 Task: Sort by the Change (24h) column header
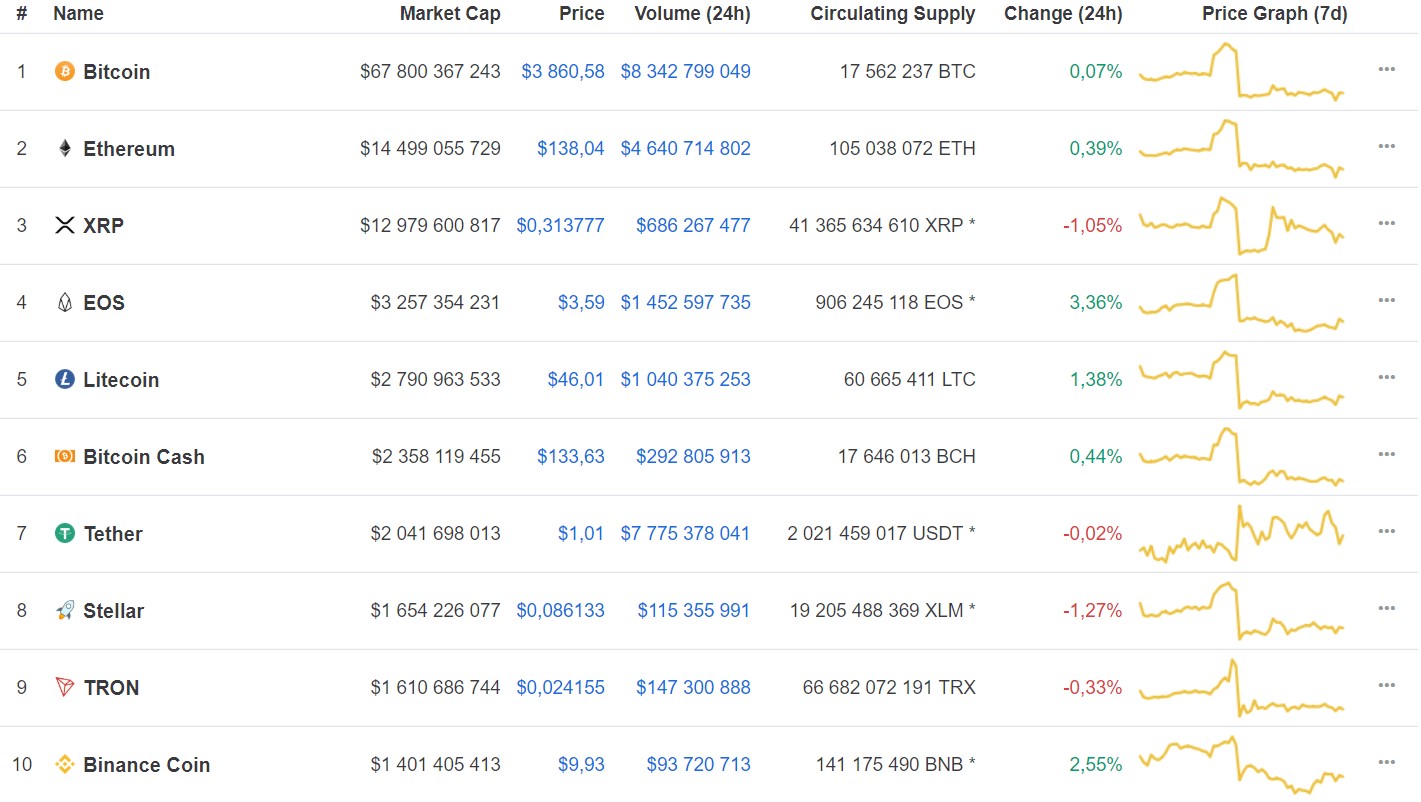click(x=1063, y=14)
